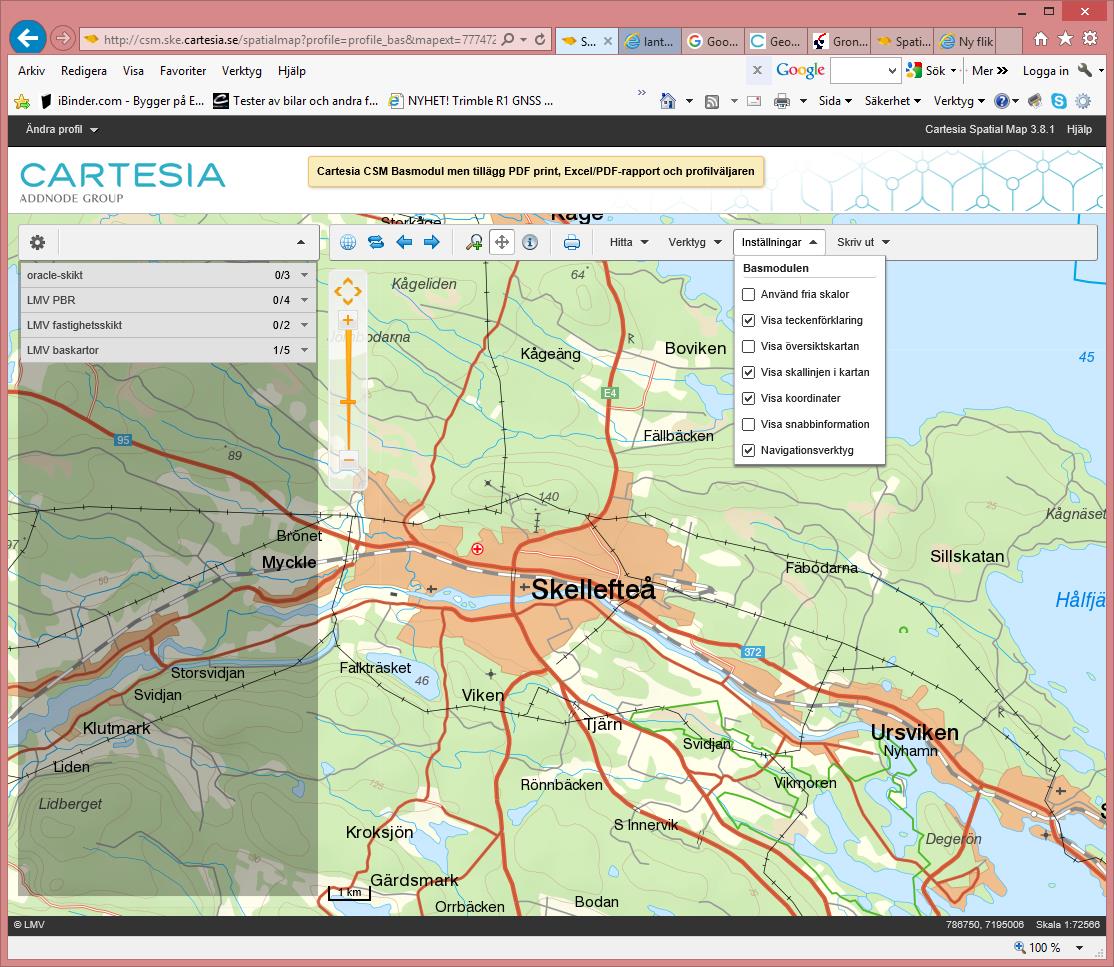
Task: Click the command bar printer icon
Action: point(782,101)
